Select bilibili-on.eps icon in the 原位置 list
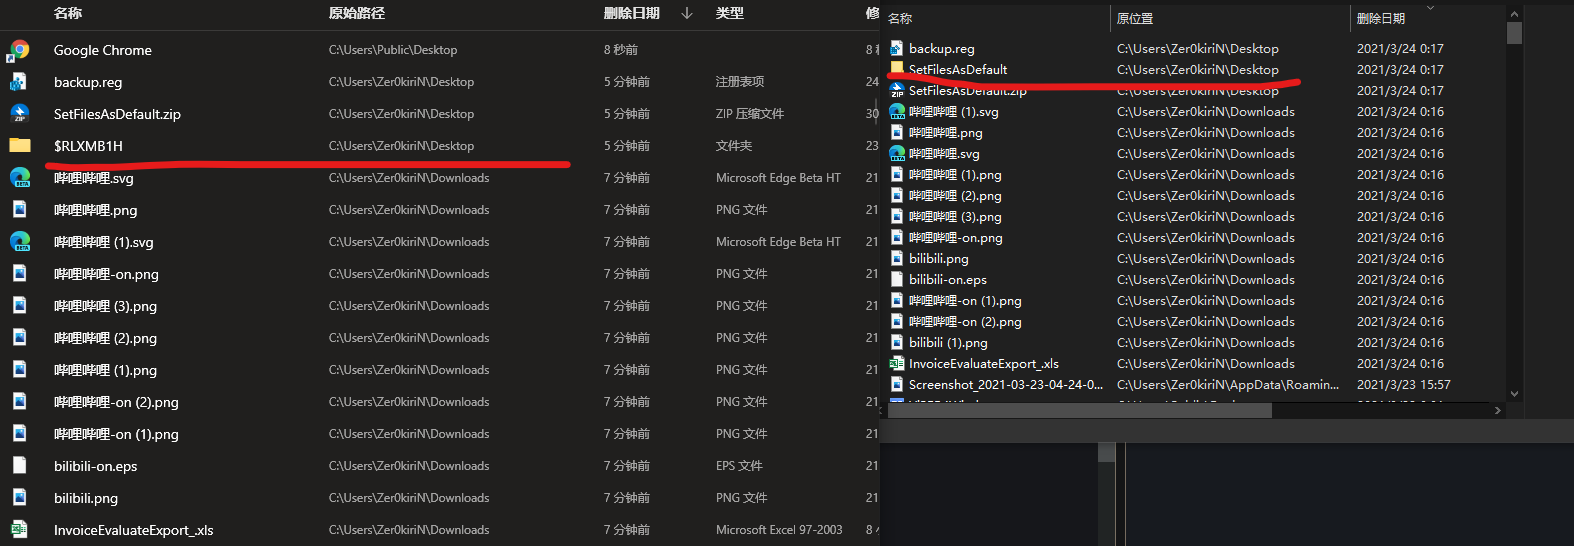 click(x=897, y=279)
